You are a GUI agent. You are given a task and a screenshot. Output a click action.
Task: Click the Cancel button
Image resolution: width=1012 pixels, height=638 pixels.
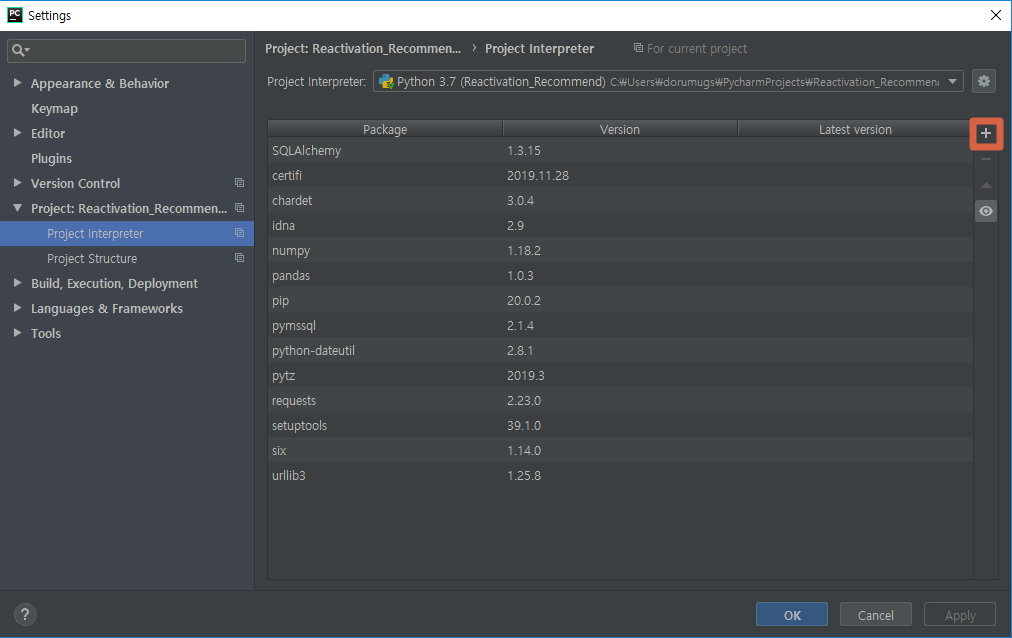pyautogui.click(x=876, y=615)
